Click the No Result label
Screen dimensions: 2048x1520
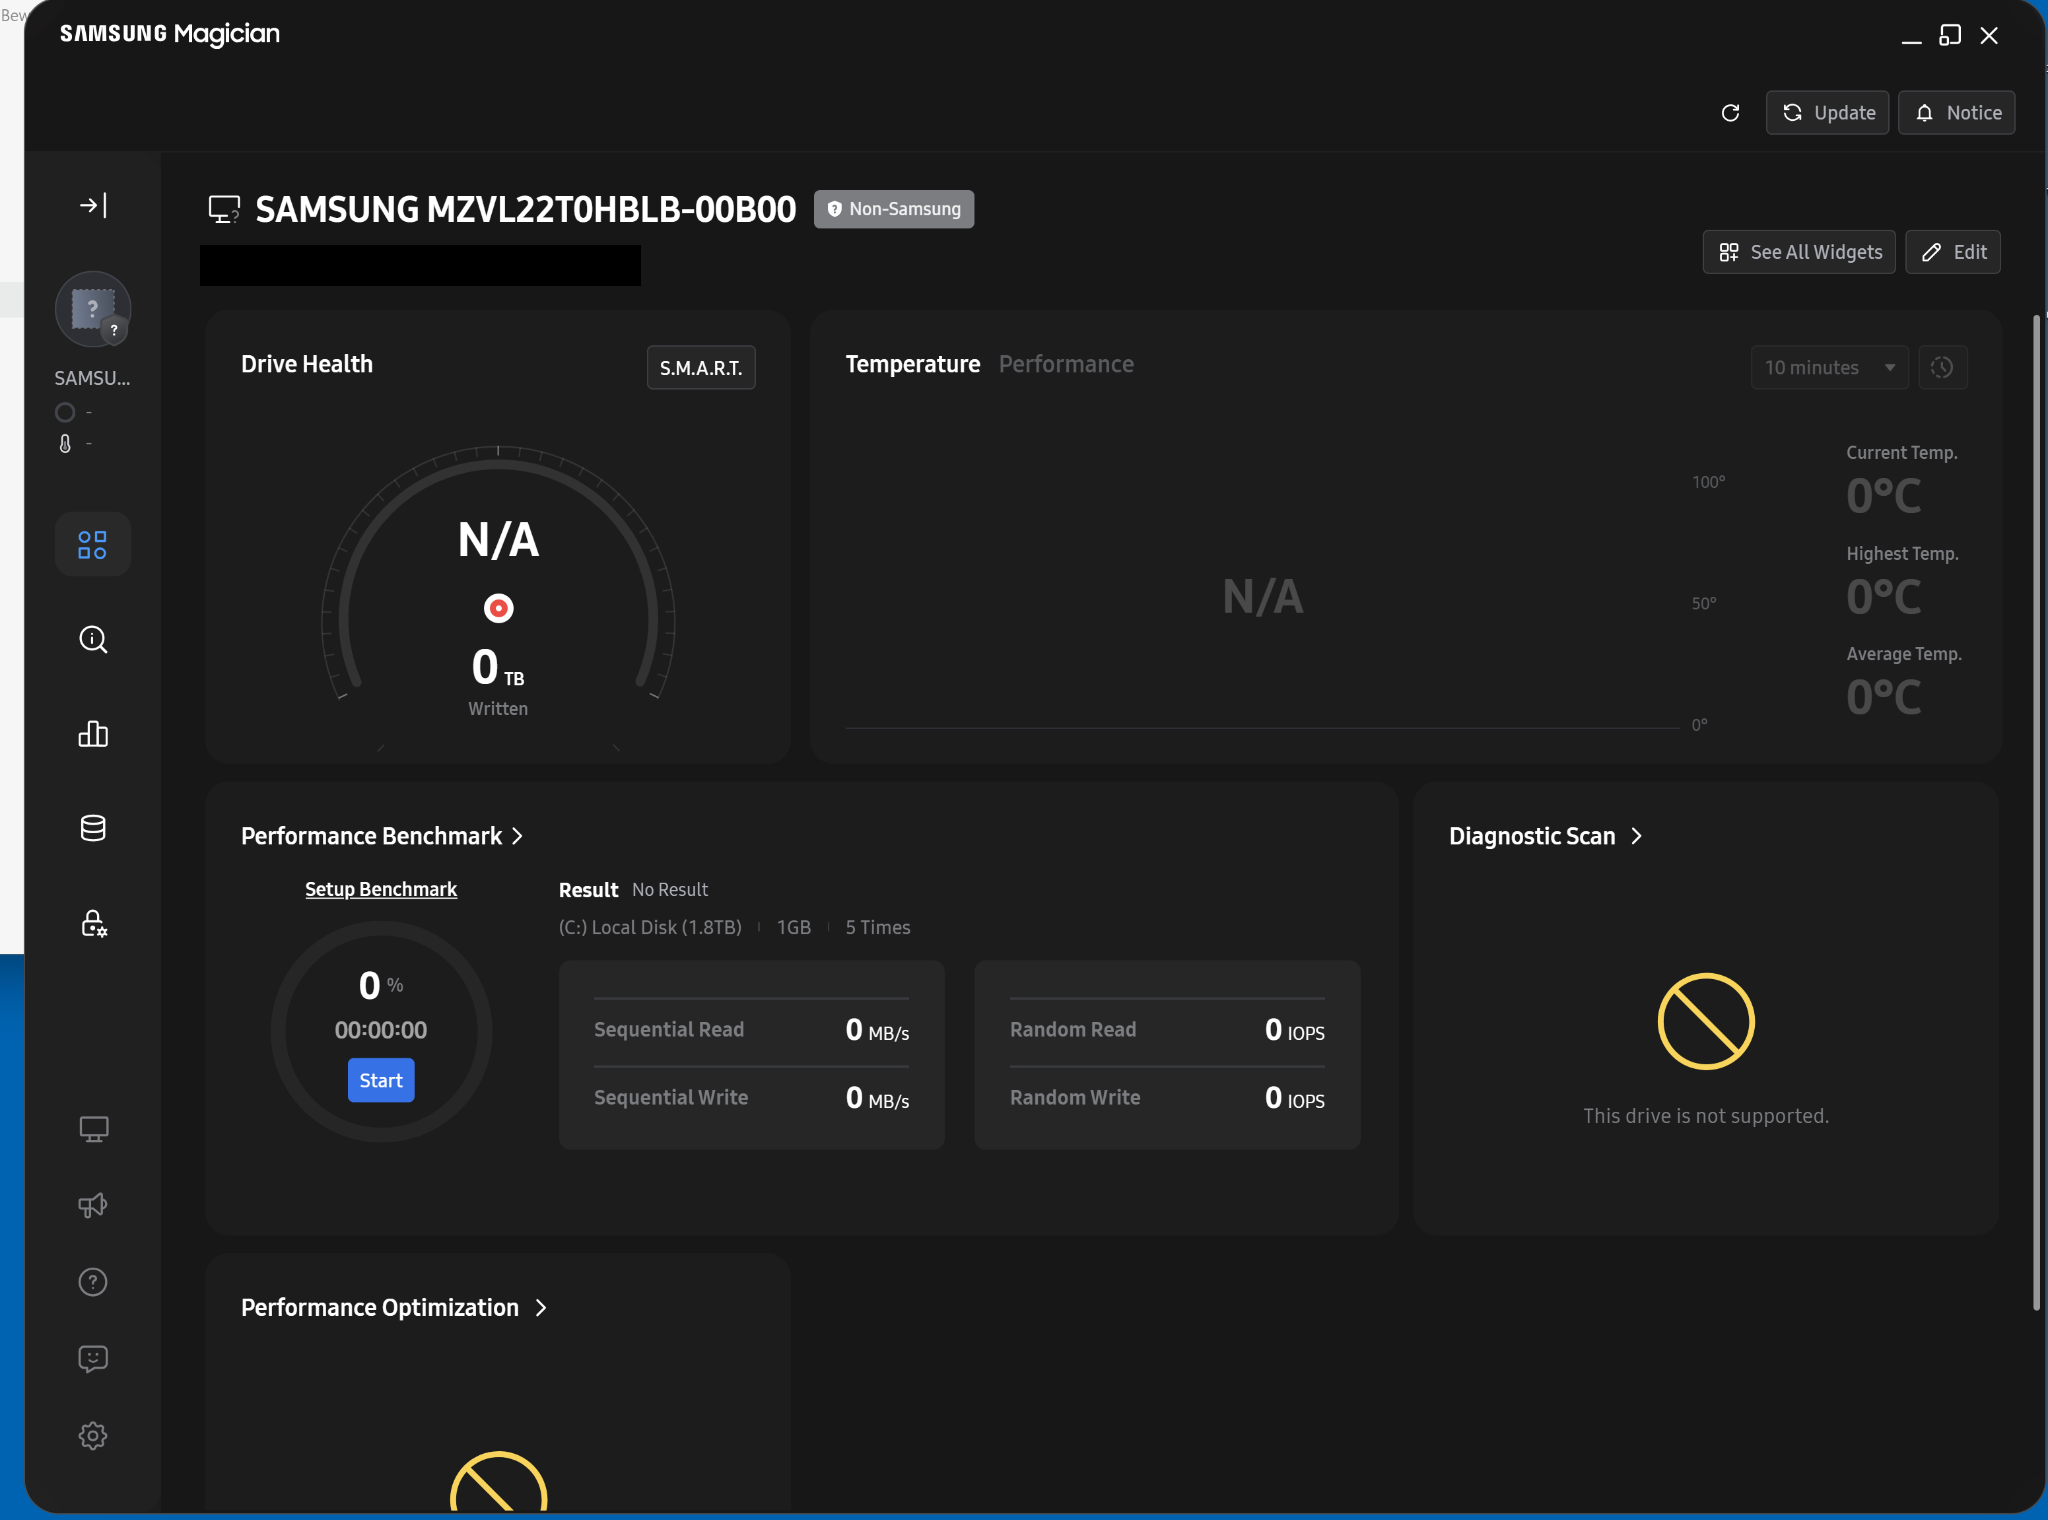click(670, 890)
